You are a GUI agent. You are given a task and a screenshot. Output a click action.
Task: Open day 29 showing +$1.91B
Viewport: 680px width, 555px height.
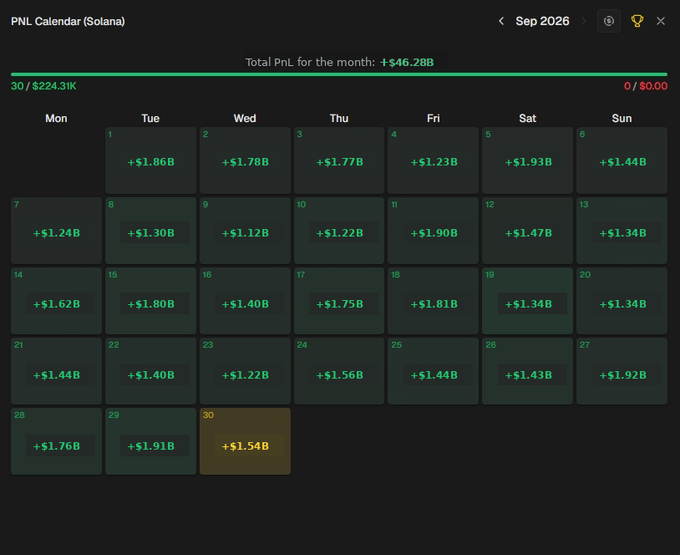pyautogui.click(x=150, y=441)
